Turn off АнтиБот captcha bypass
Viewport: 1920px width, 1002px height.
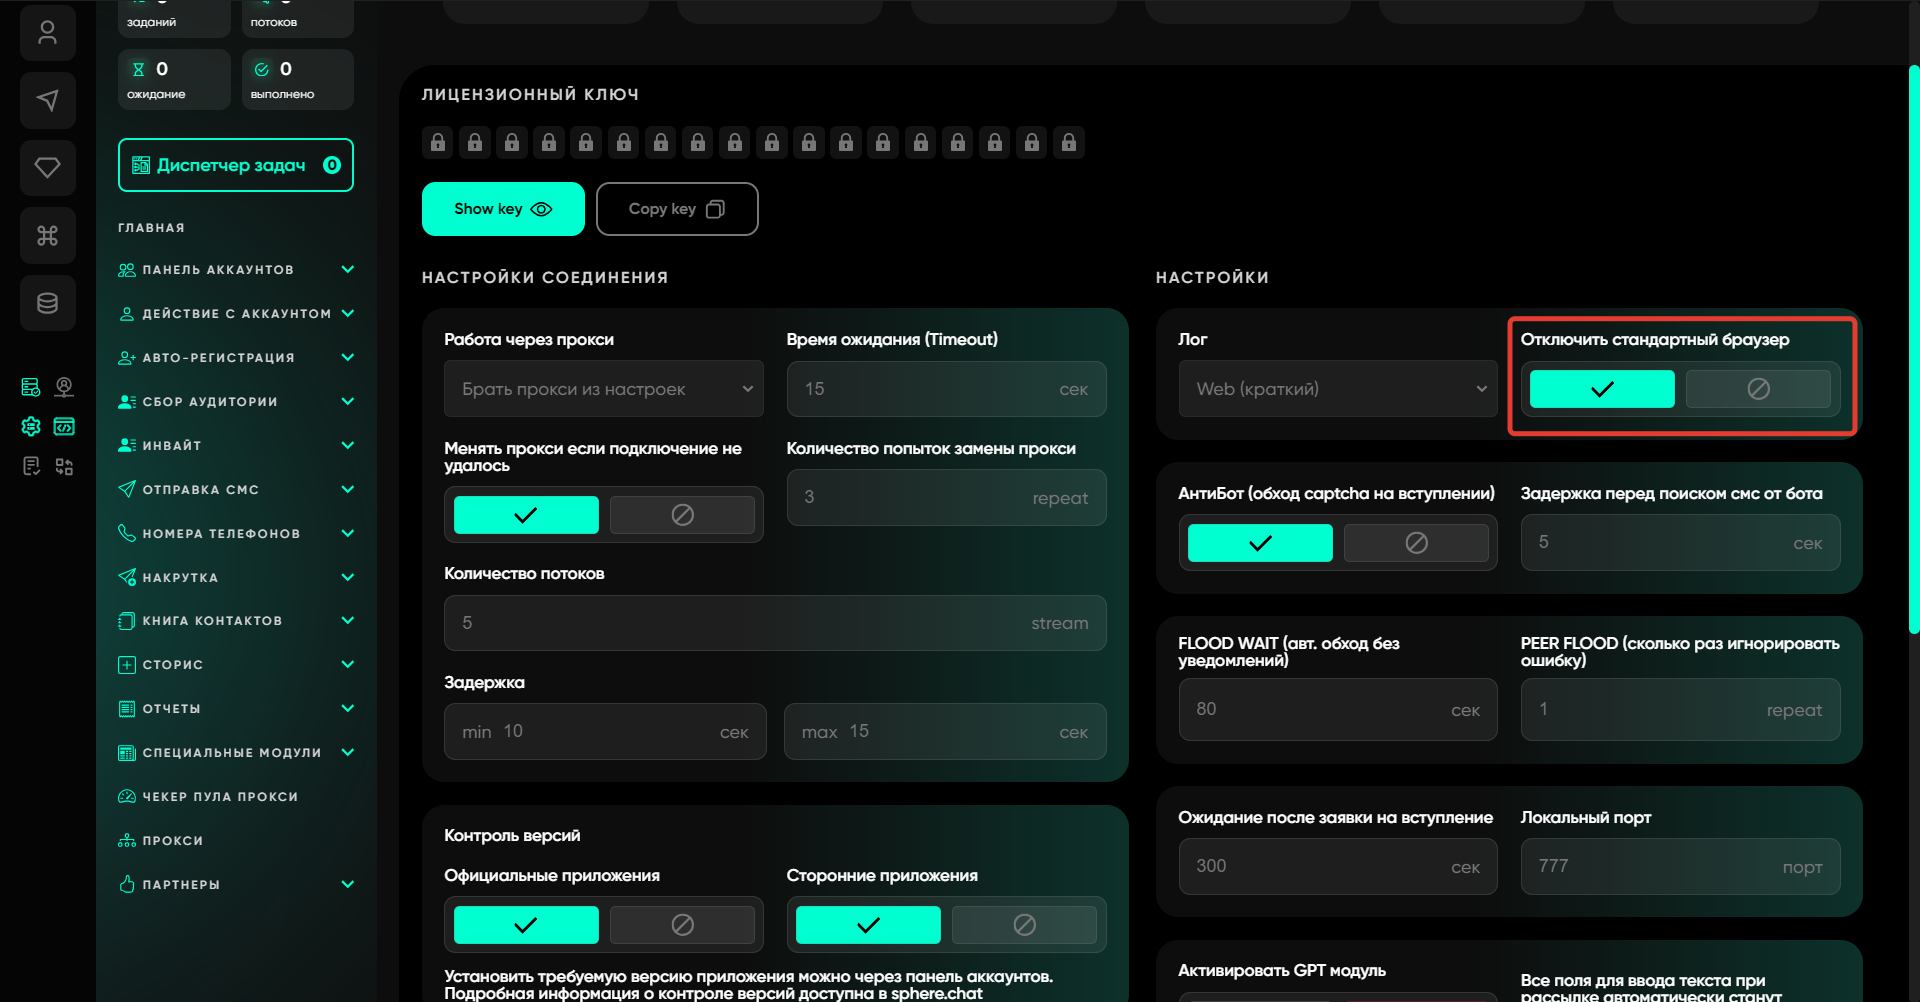tap(1415, 543)
